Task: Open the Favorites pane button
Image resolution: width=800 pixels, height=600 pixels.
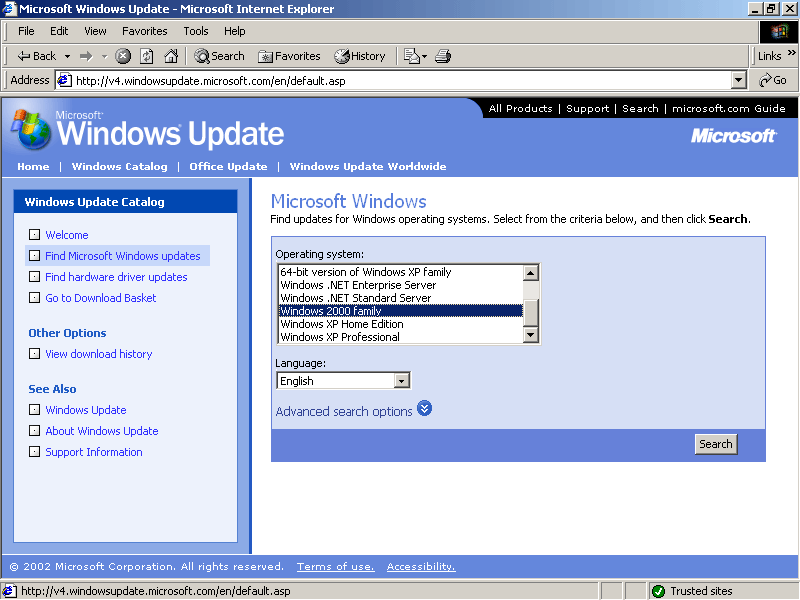Action: click(289, 56)
